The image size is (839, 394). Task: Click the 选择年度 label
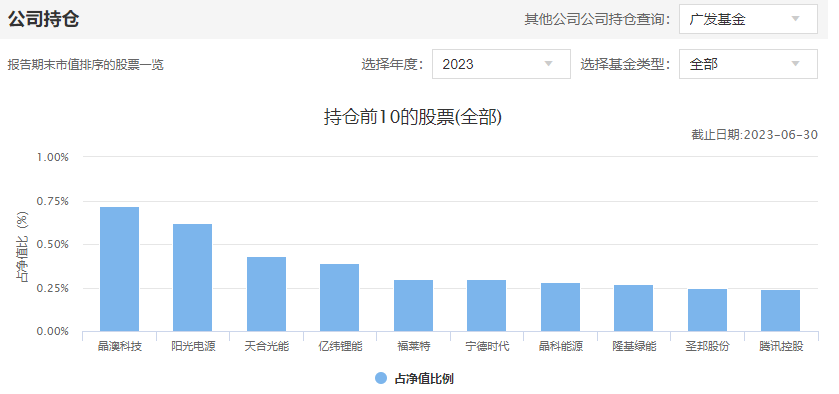pyautogui.click(x=392, y=65)
